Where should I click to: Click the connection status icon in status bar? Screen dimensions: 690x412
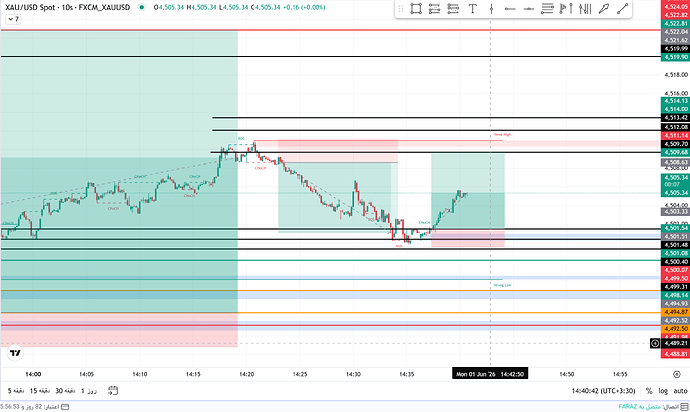click(684, 406)
